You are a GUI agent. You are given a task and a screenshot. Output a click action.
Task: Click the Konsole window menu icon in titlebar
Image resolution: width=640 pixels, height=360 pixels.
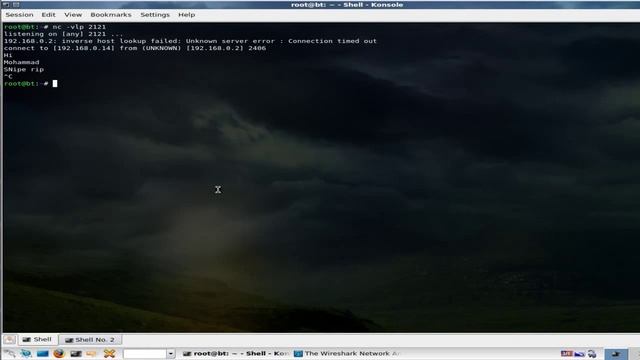6,4
